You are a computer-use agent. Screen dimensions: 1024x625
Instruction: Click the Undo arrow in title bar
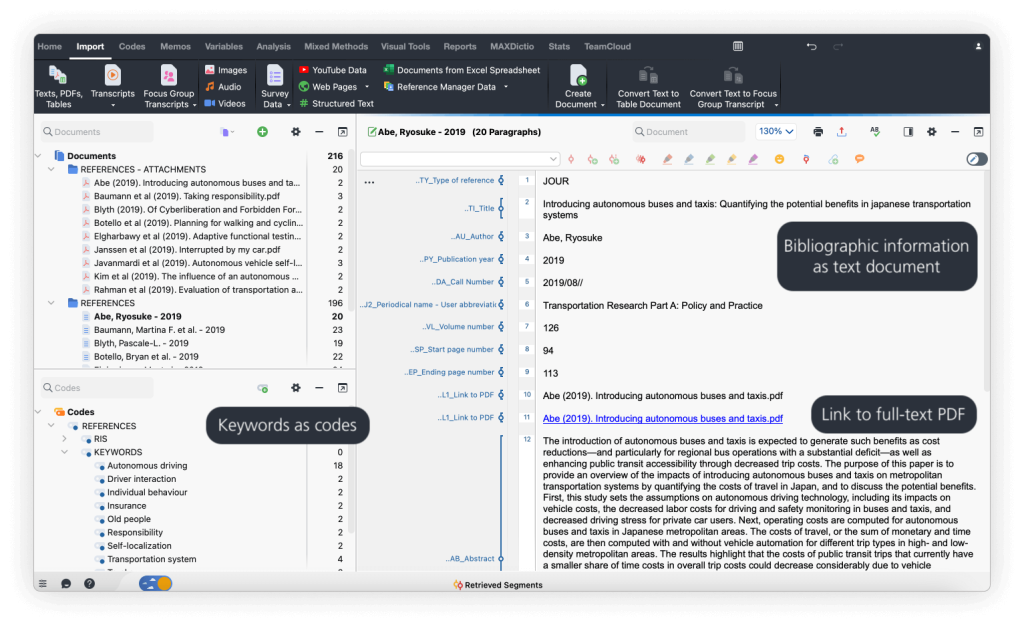[811, 46]
